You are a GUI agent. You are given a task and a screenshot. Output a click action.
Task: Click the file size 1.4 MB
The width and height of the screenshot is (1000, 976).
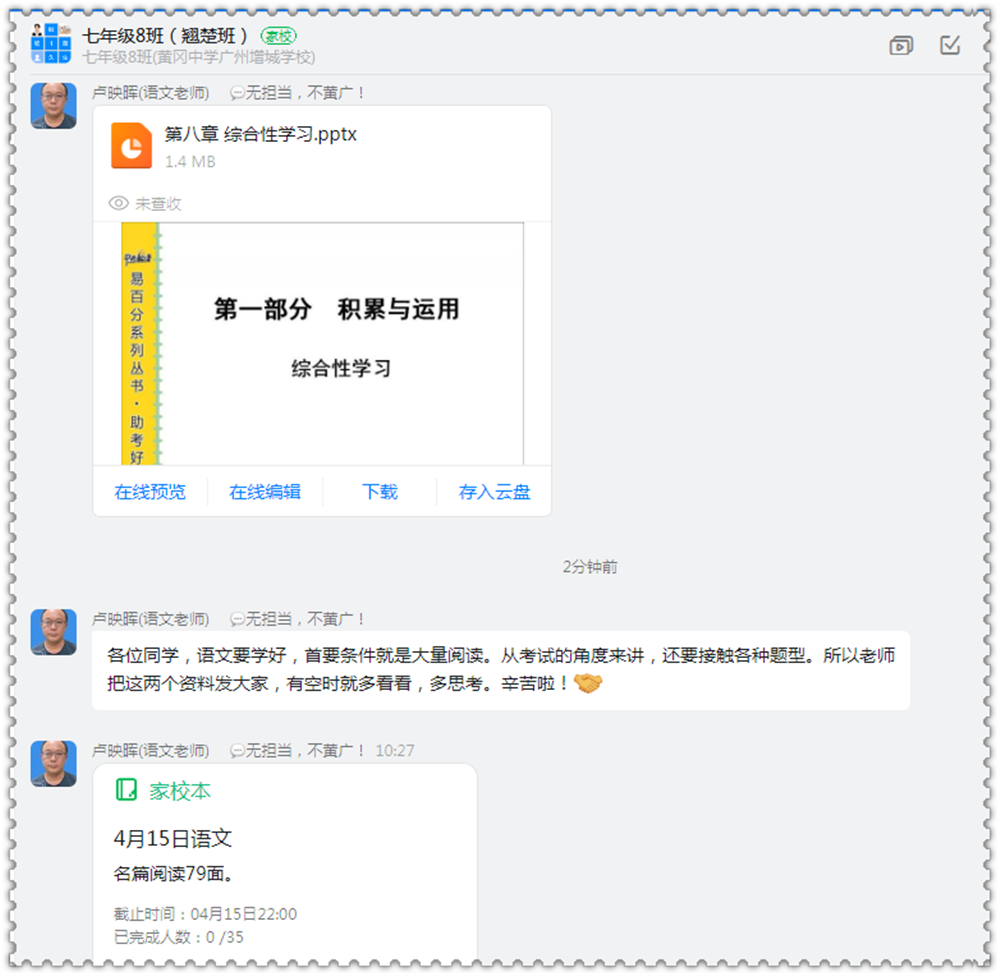click(x=190, y=162)
